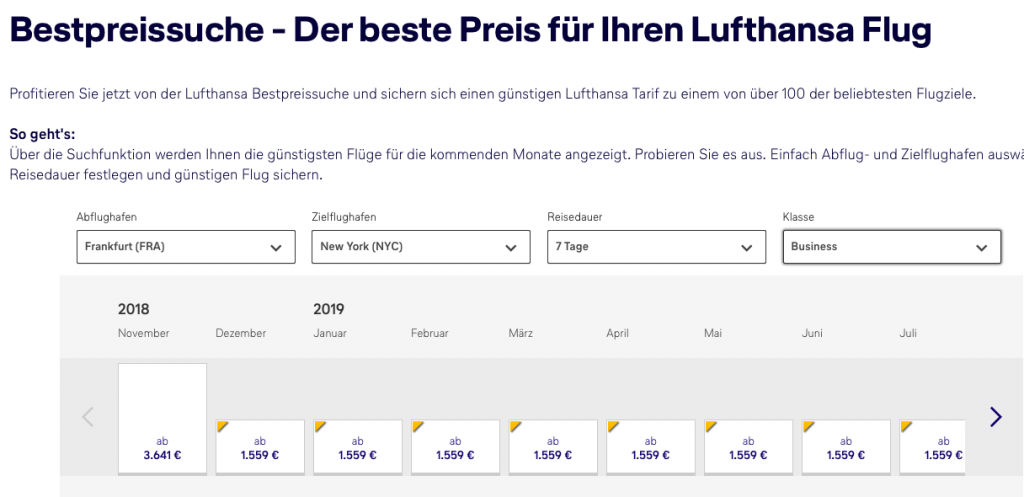
Task: Click the Januar month label
Action: point(331,333)
